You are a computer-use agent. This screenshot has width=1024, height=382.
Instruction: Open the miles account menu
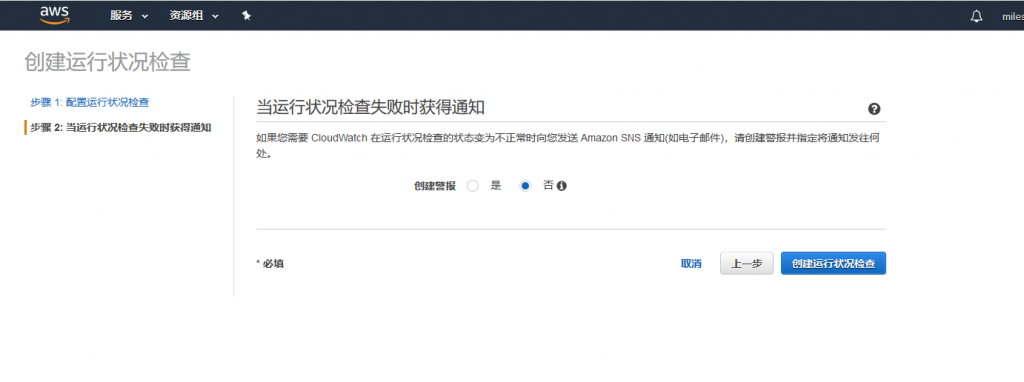(1013, 17)
